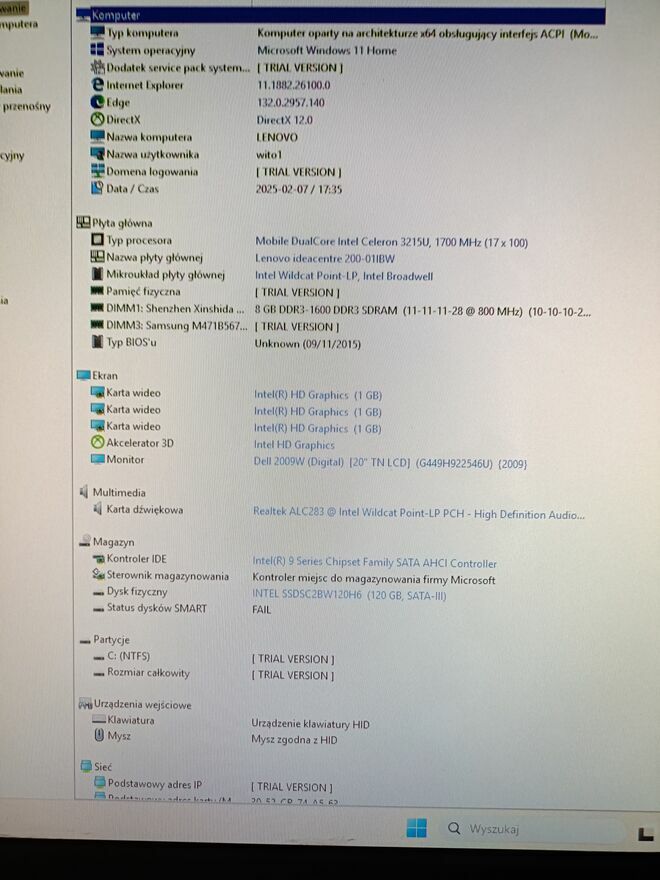Click the Płyta główna section icon
The width and height of the screenshot is (660, 880).
pos(83,223)
